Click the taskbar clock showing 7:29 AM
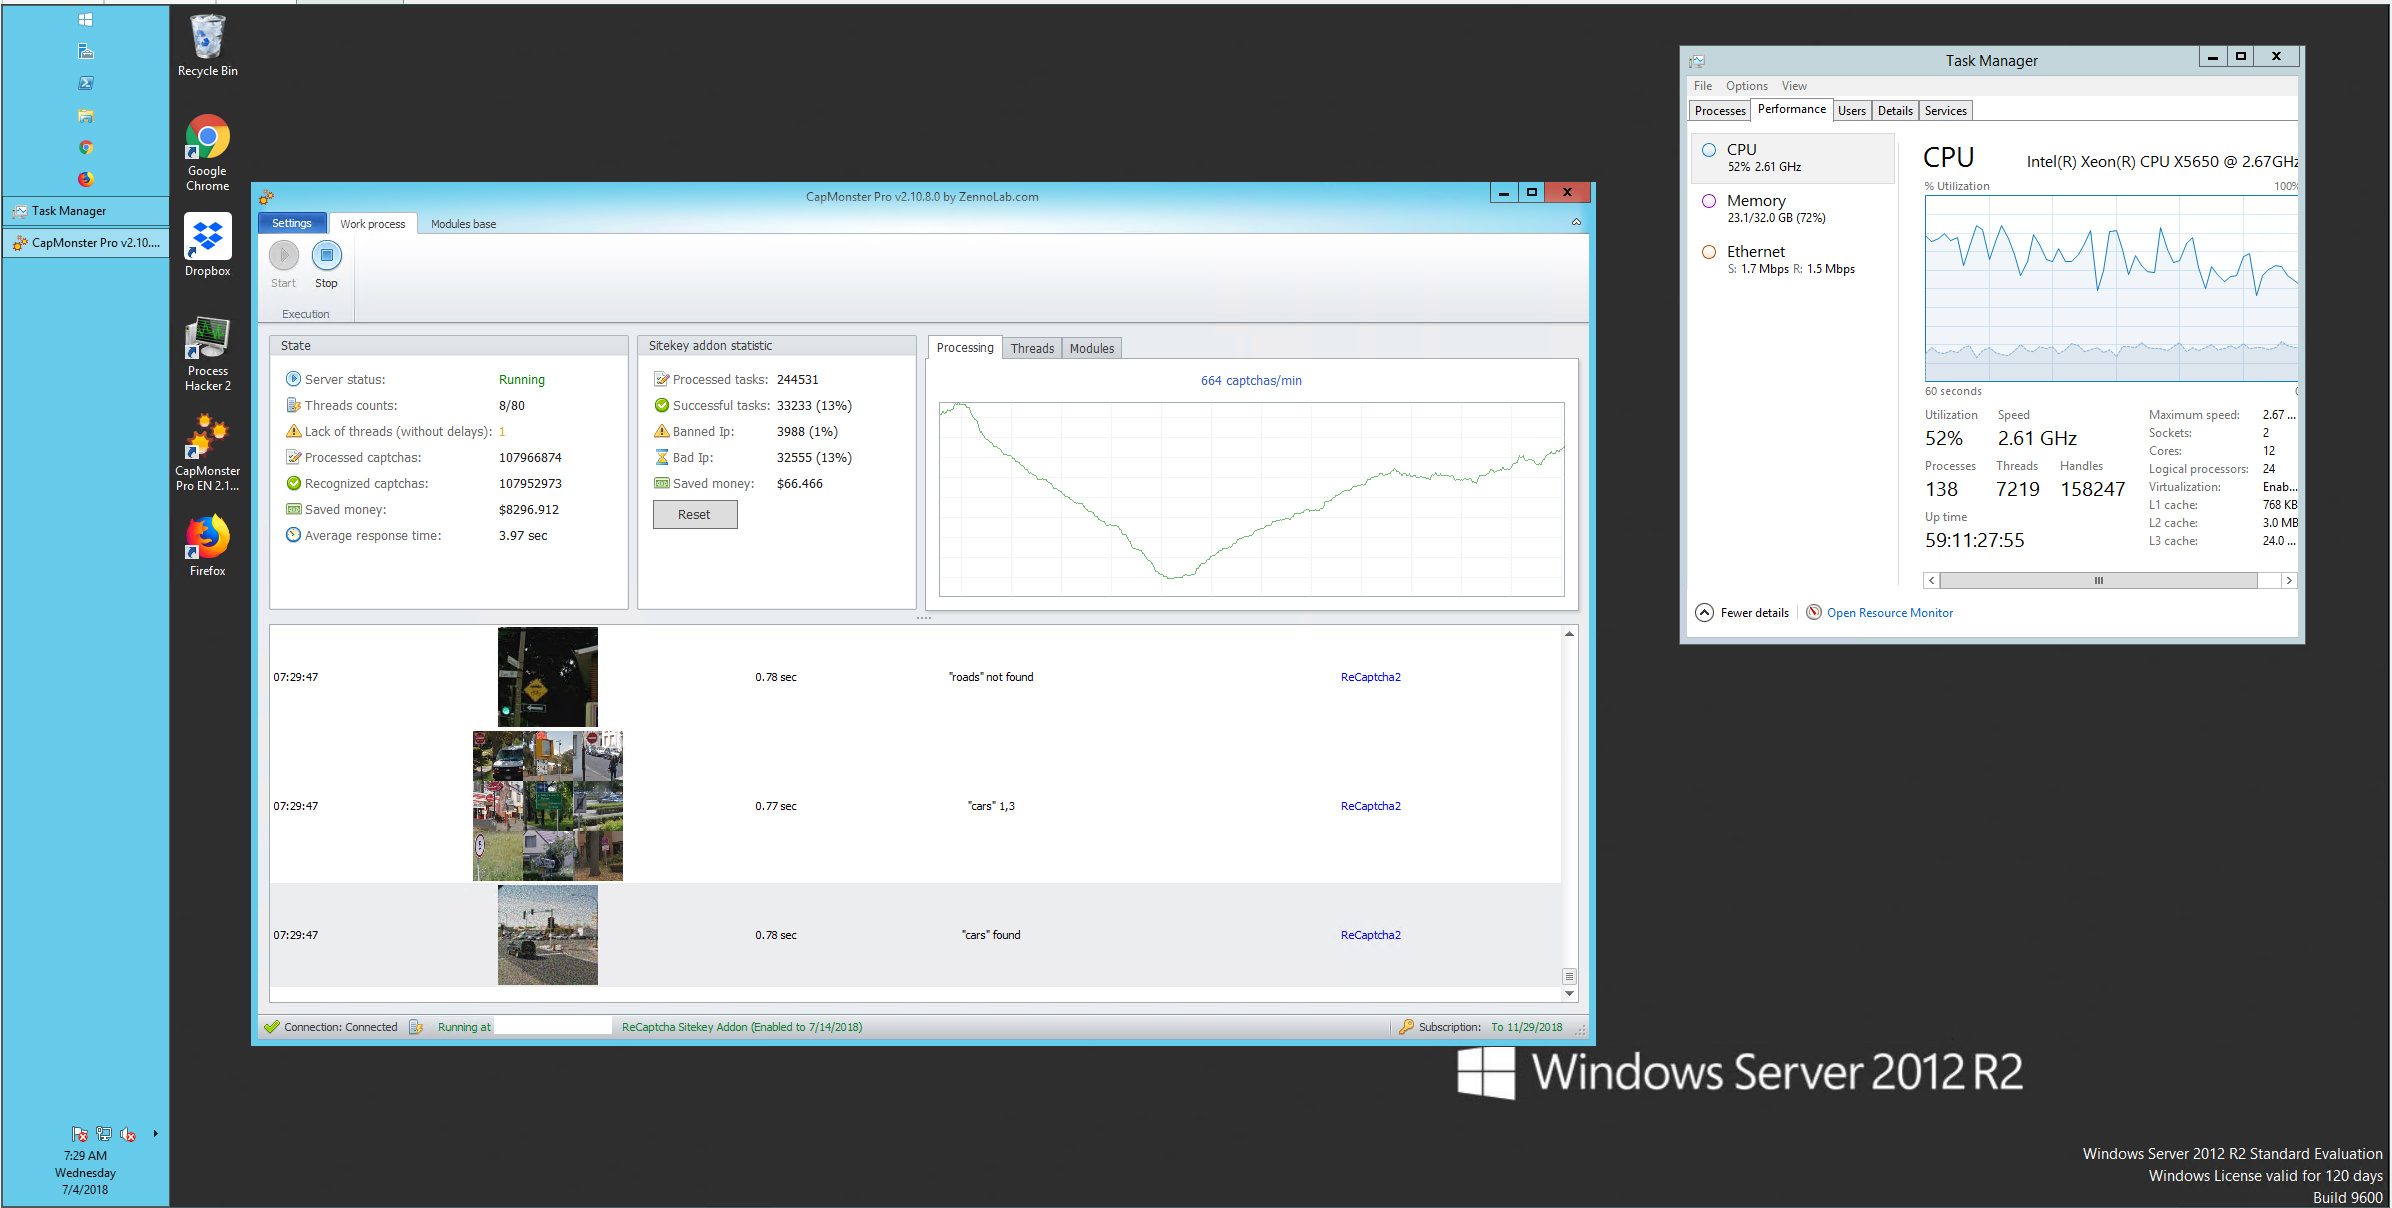This screenshot has width=2392, height=1208. 85,1172
